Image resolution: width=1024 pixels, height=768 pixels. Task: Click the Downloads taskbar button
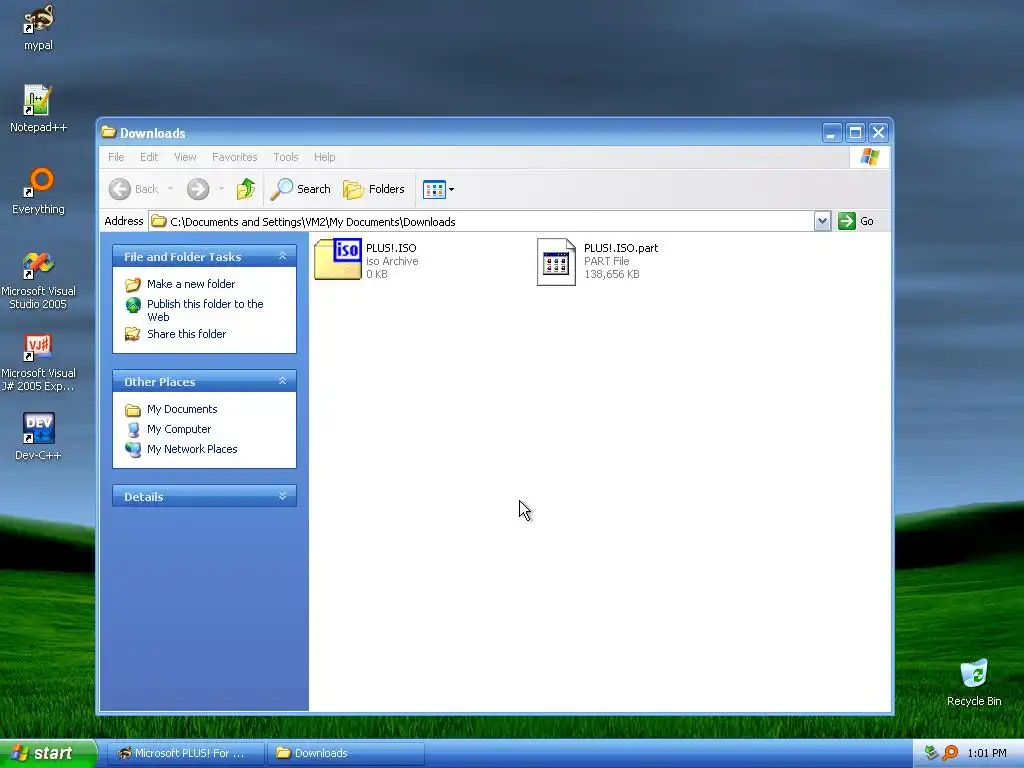(x=346, y=753)
